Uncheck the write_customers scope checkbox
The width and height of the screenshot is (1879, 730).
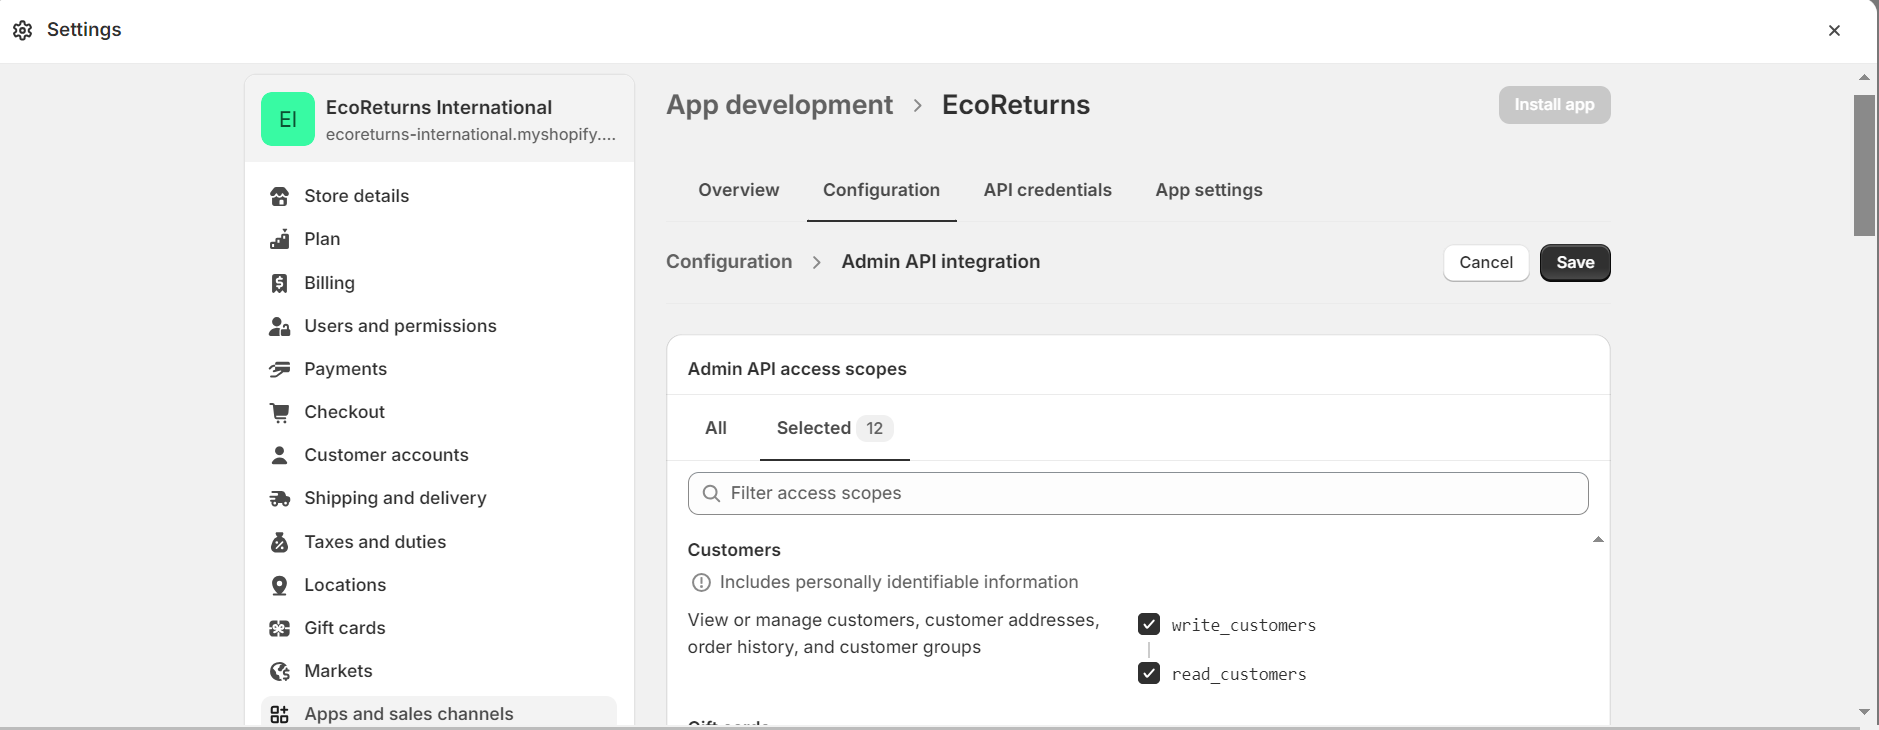coord(1149,625)
